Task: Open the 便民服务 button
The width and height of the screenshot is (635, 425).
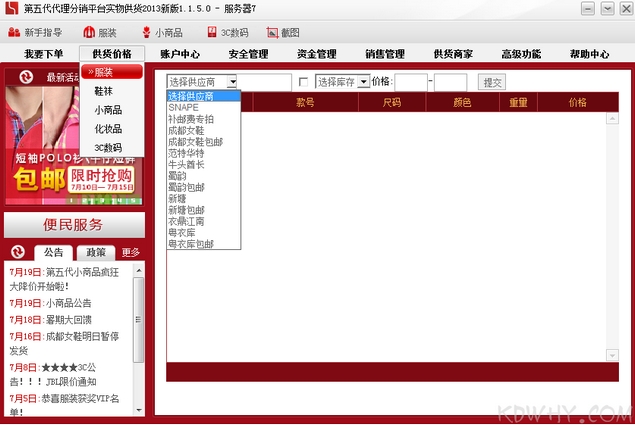Action: pos(73,224)
